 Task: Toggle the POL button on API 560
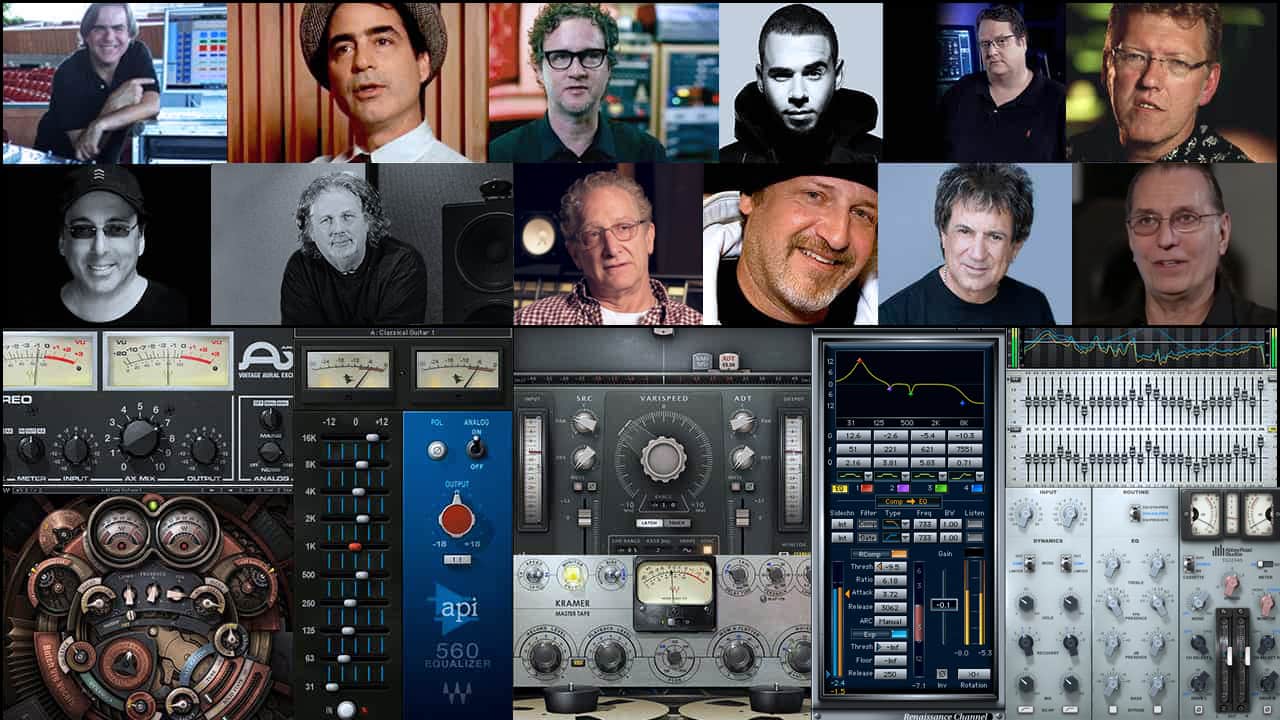click(436, 449)
